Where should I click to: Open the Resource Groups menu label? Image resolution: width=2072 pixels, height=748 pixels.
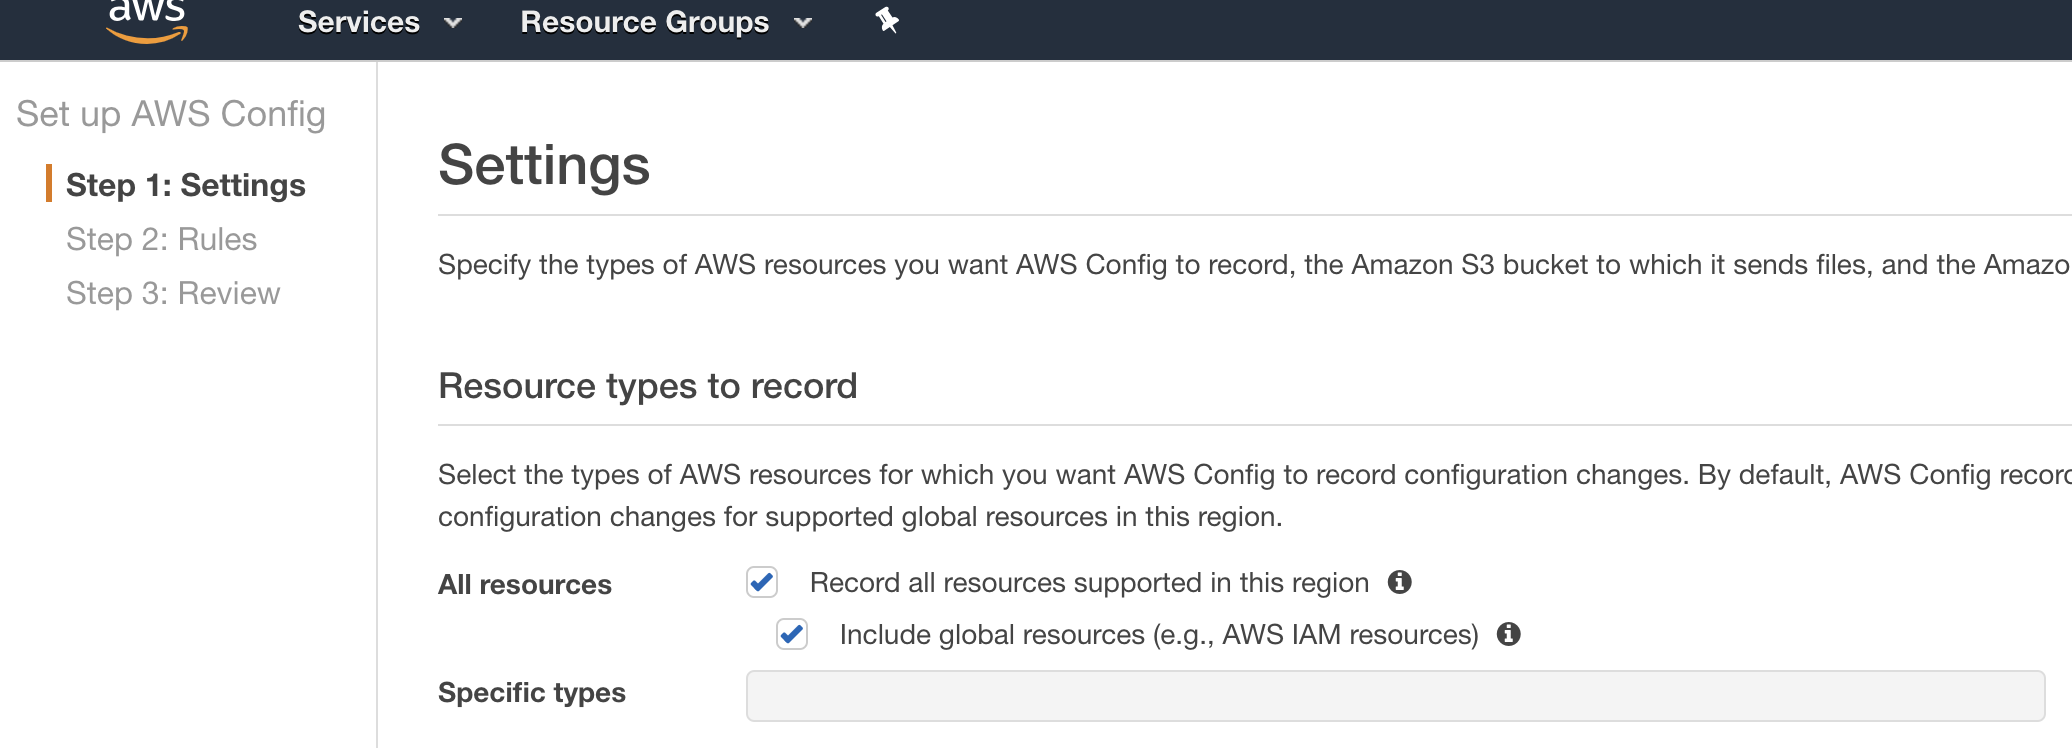[x=645, y=22]
